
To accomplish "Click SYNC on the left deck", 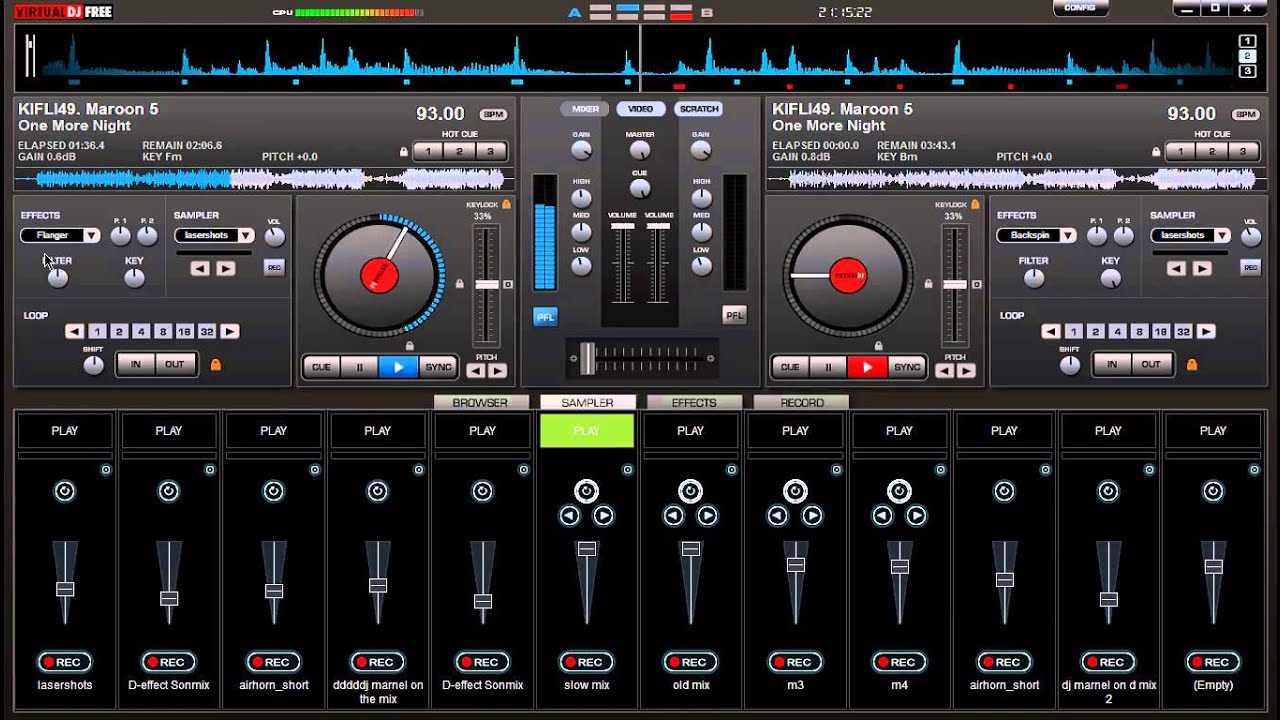I will pos(438,367).
